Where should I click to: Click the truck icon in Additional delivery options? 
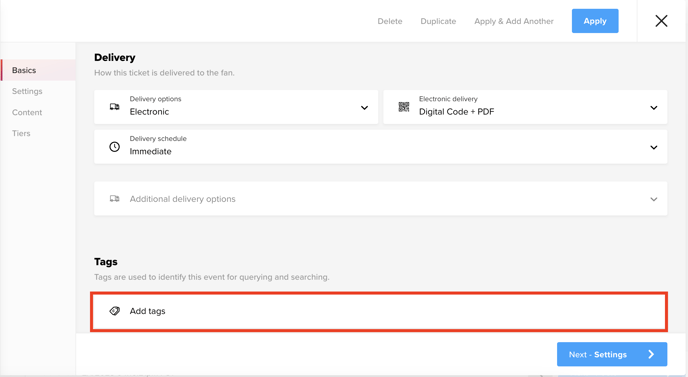115,199
